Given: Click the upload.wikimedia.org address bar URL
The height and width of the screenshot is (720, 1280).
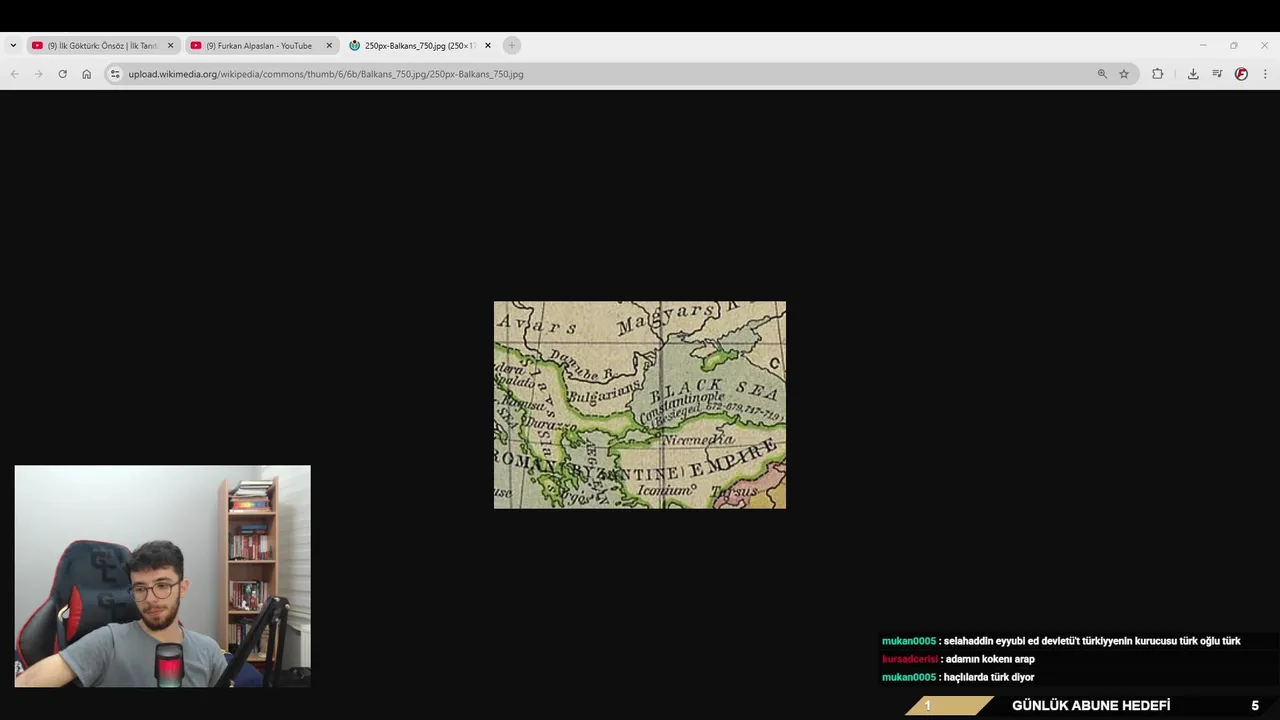Looking at the screenshot, I should tap(326, 74).
